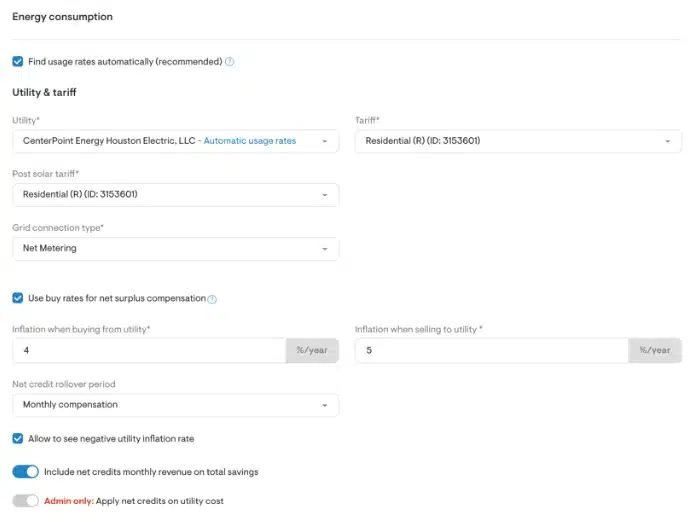Click the Automatic usage rates link text
Image resolution: width=694 pixels, height=522 pixels.
250,141
